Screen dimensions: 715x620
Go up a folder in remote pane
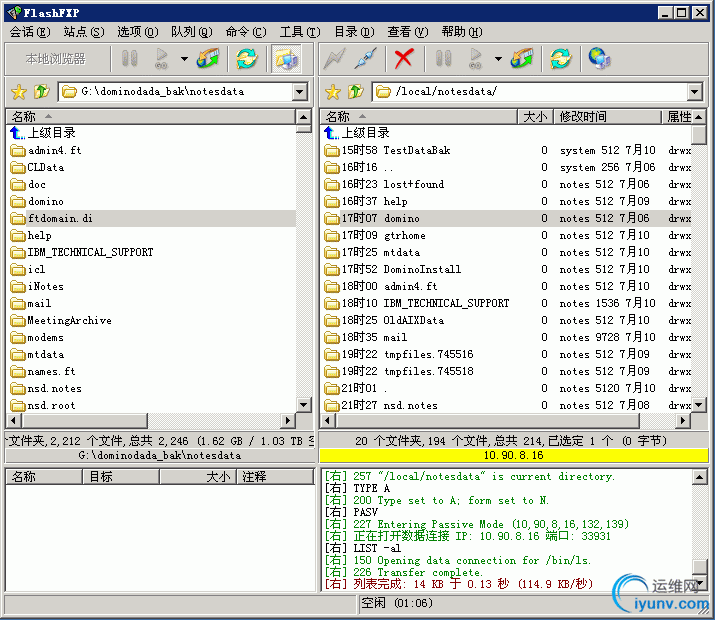click(355, 92)
